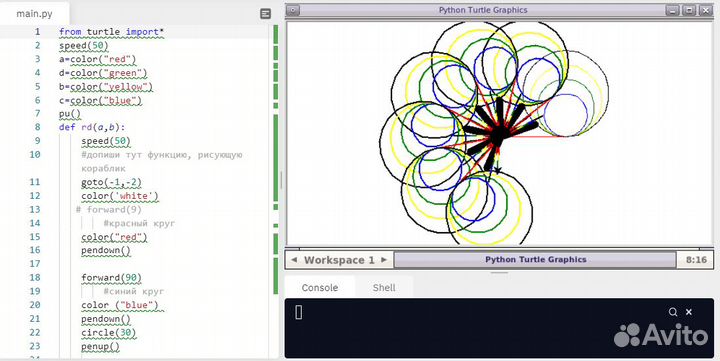Open the console search icon
The image size is (720, 361).
(673, 312)
